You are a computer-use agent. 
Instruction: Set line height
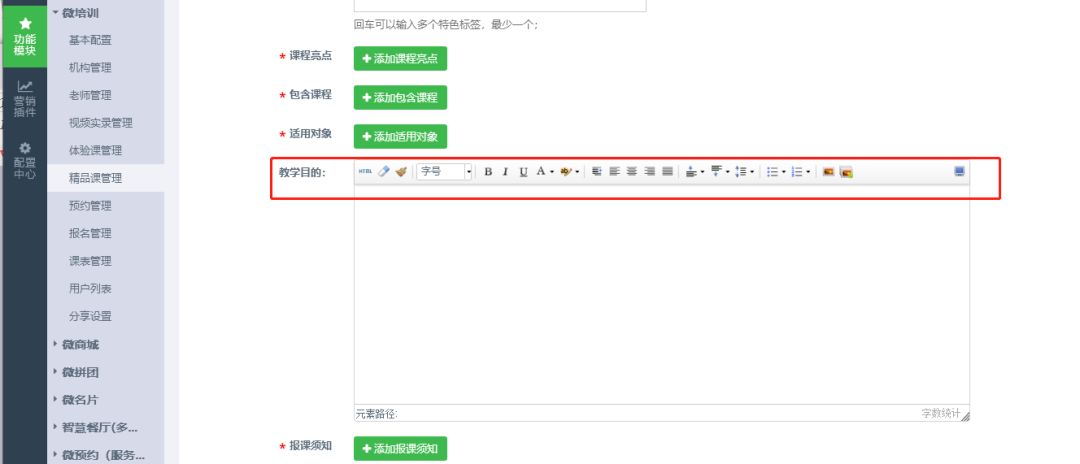(x=741, y=171)
